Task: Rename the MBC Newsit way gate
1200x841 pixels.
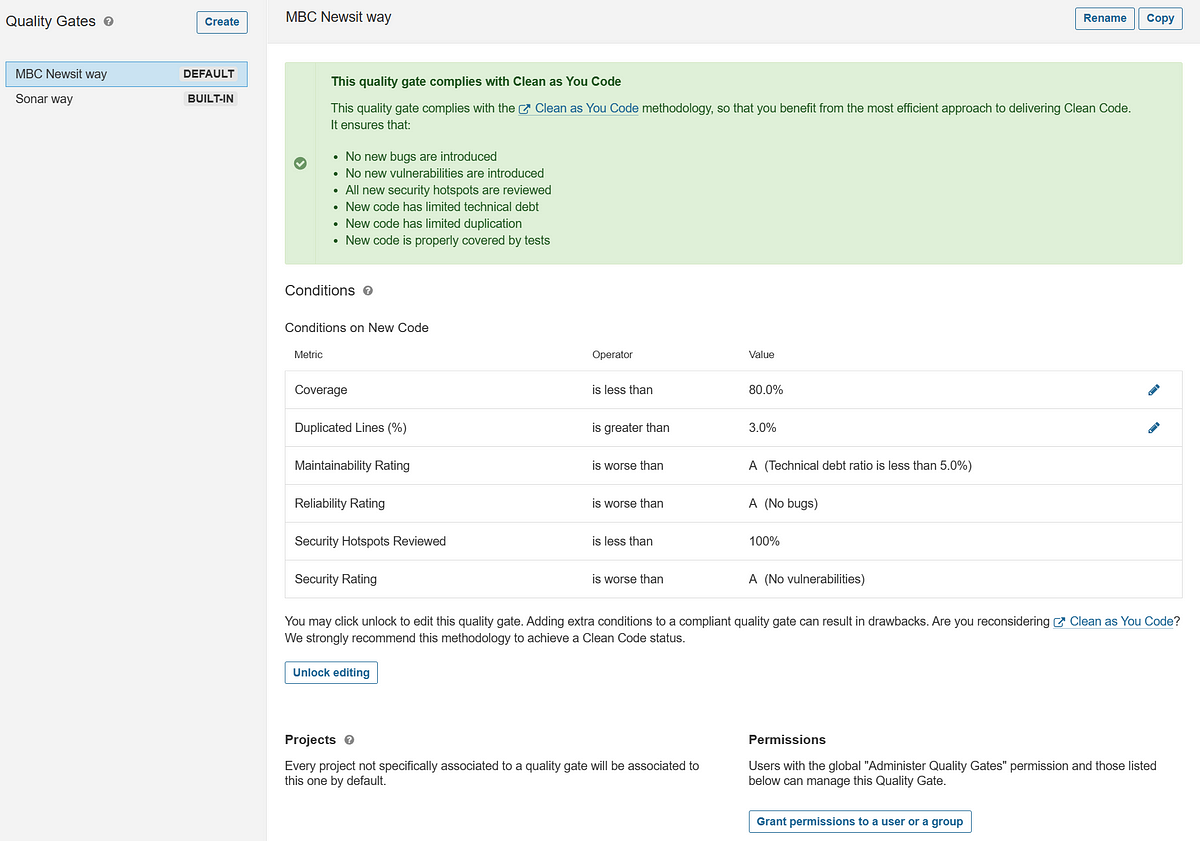Action: click(x=1105, y=18)
